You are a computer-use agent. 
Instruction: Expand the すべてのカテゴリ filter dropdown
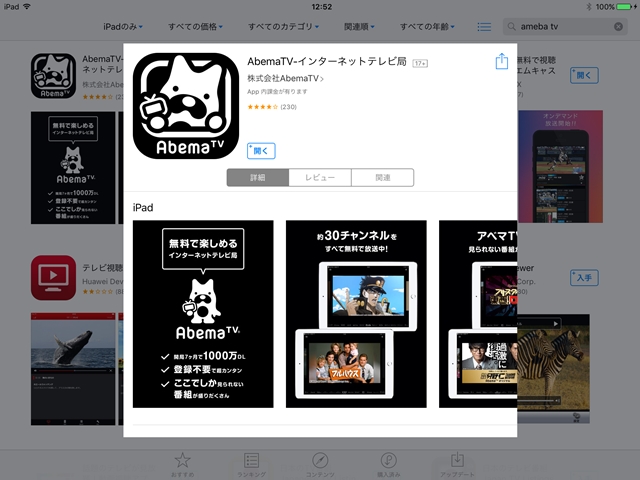pyautogui.click(x=284, y=27)
